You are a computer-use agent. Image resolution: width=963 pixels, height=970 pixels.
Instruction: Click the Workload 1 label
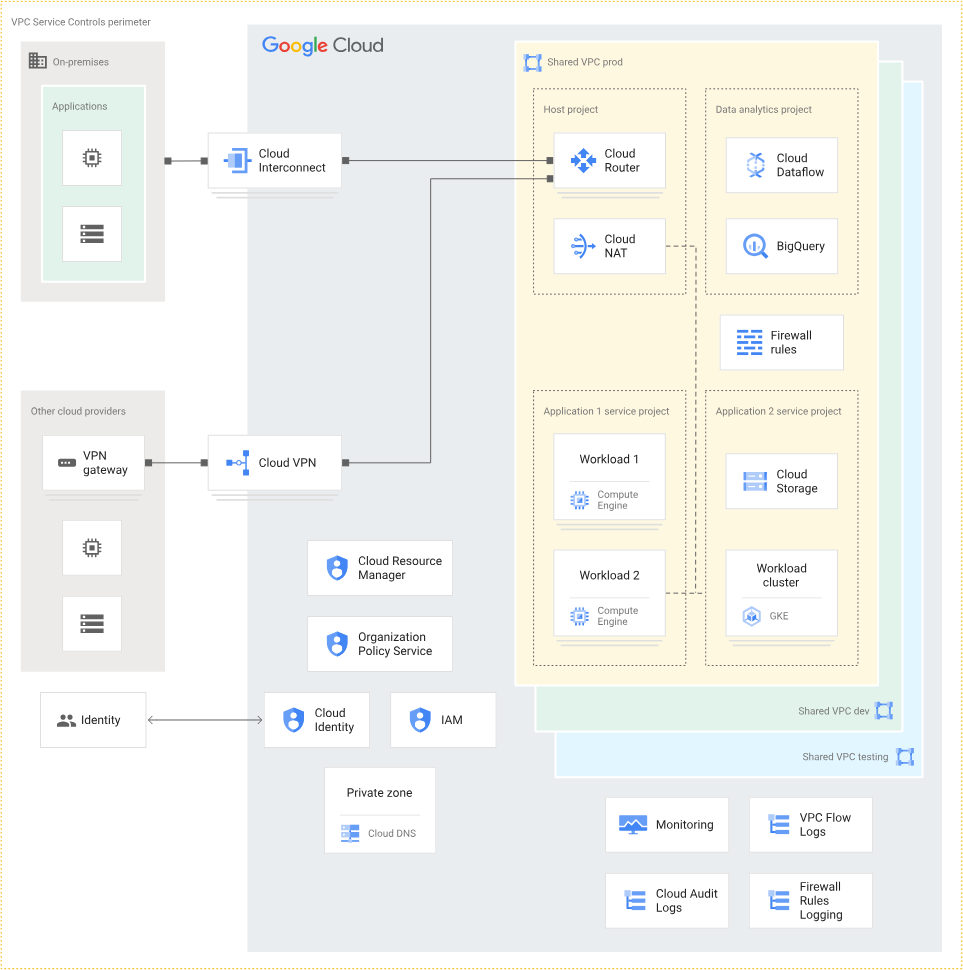pos(609,459)
